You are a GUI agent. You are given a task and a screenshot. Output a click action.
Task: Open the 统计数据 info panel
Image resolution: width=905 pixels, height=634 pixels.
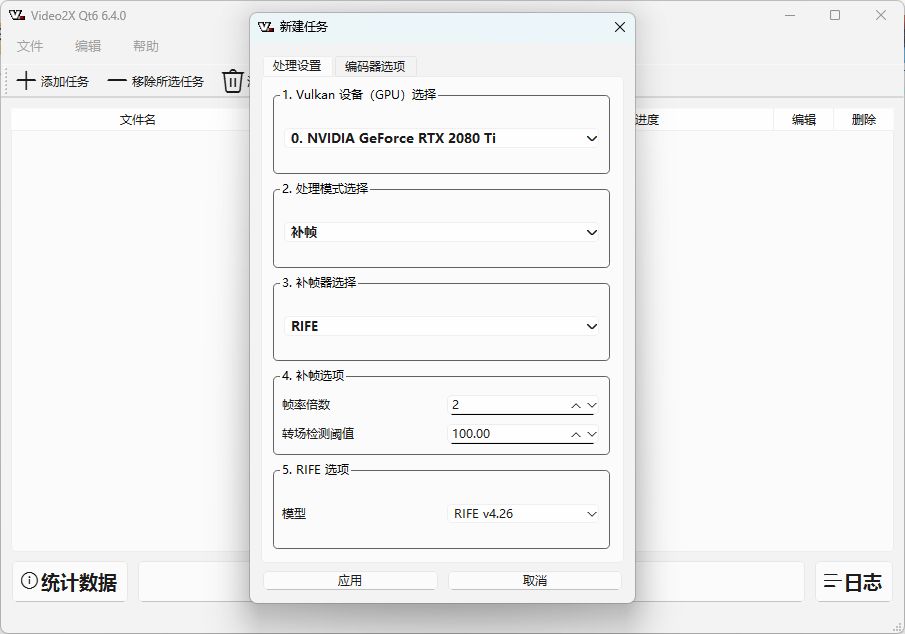pyautogui.click(x=70, y=582)
